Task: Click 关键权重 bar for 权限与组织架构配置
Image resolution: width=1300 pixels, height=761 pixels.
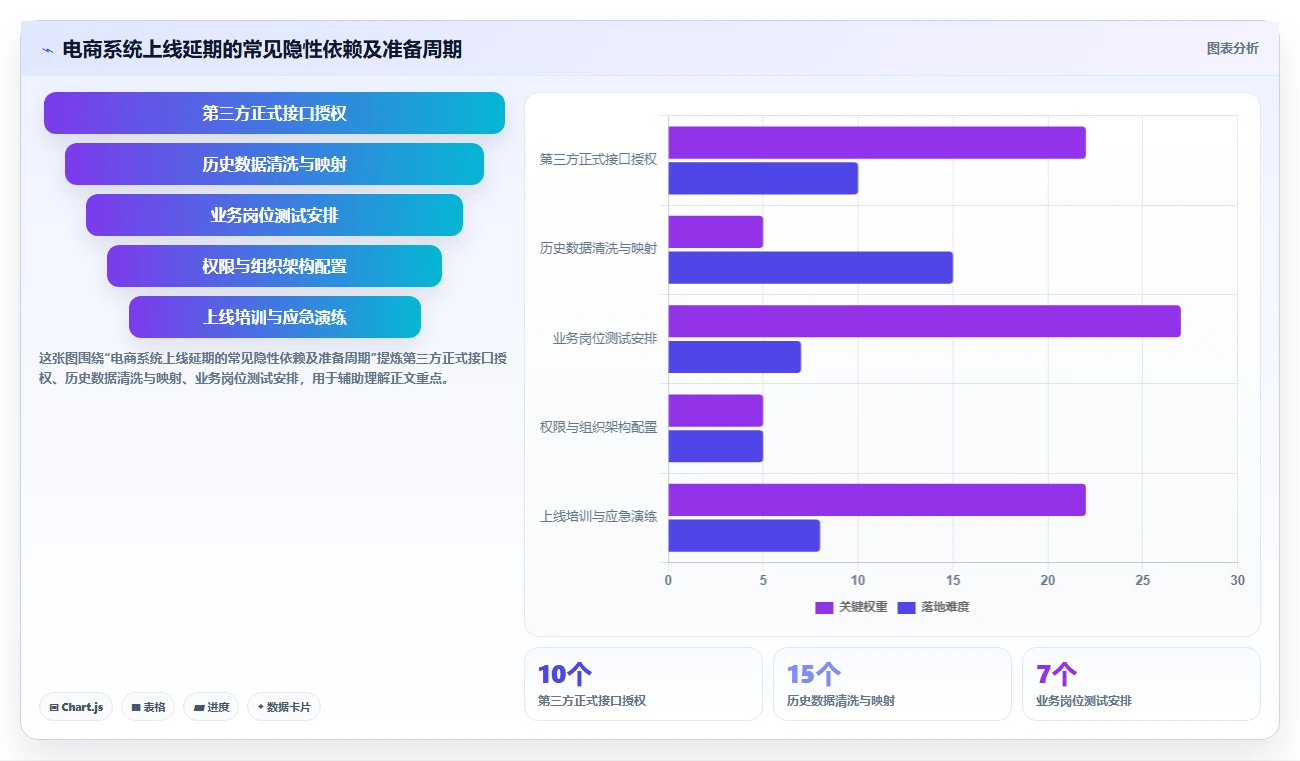Action: click(x=716, y=411)
